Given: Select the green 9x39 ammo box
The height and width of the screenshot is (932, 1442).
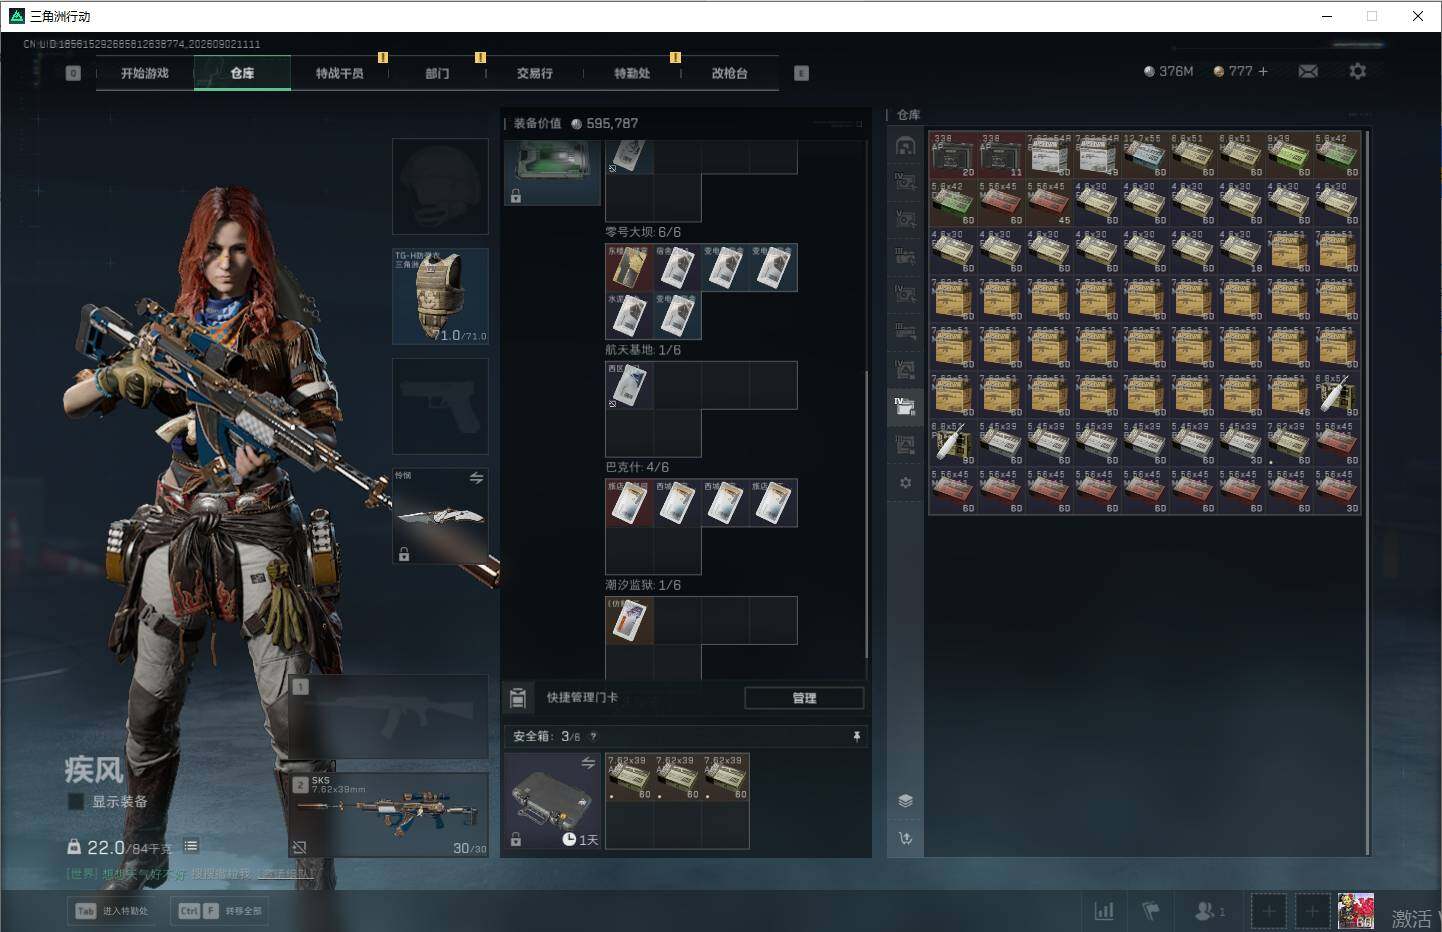Looking at the screenshot, I should [x=1289, y=155].
